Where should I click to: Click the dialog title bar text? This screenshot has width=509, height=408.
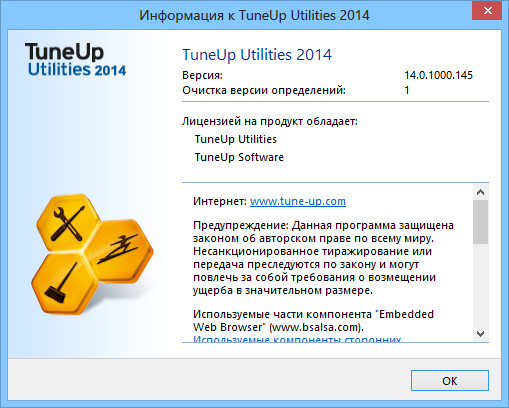click(254, 15)
